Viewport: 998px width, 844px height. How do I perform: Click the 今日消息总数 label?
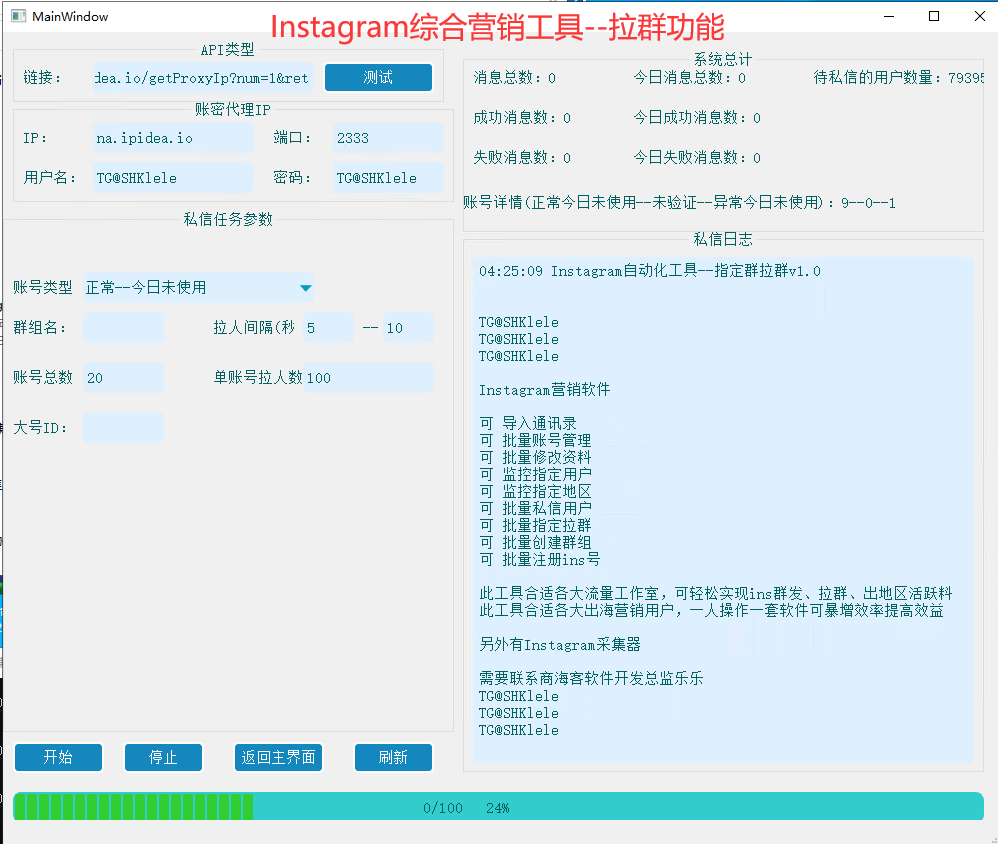click(689, 78)
